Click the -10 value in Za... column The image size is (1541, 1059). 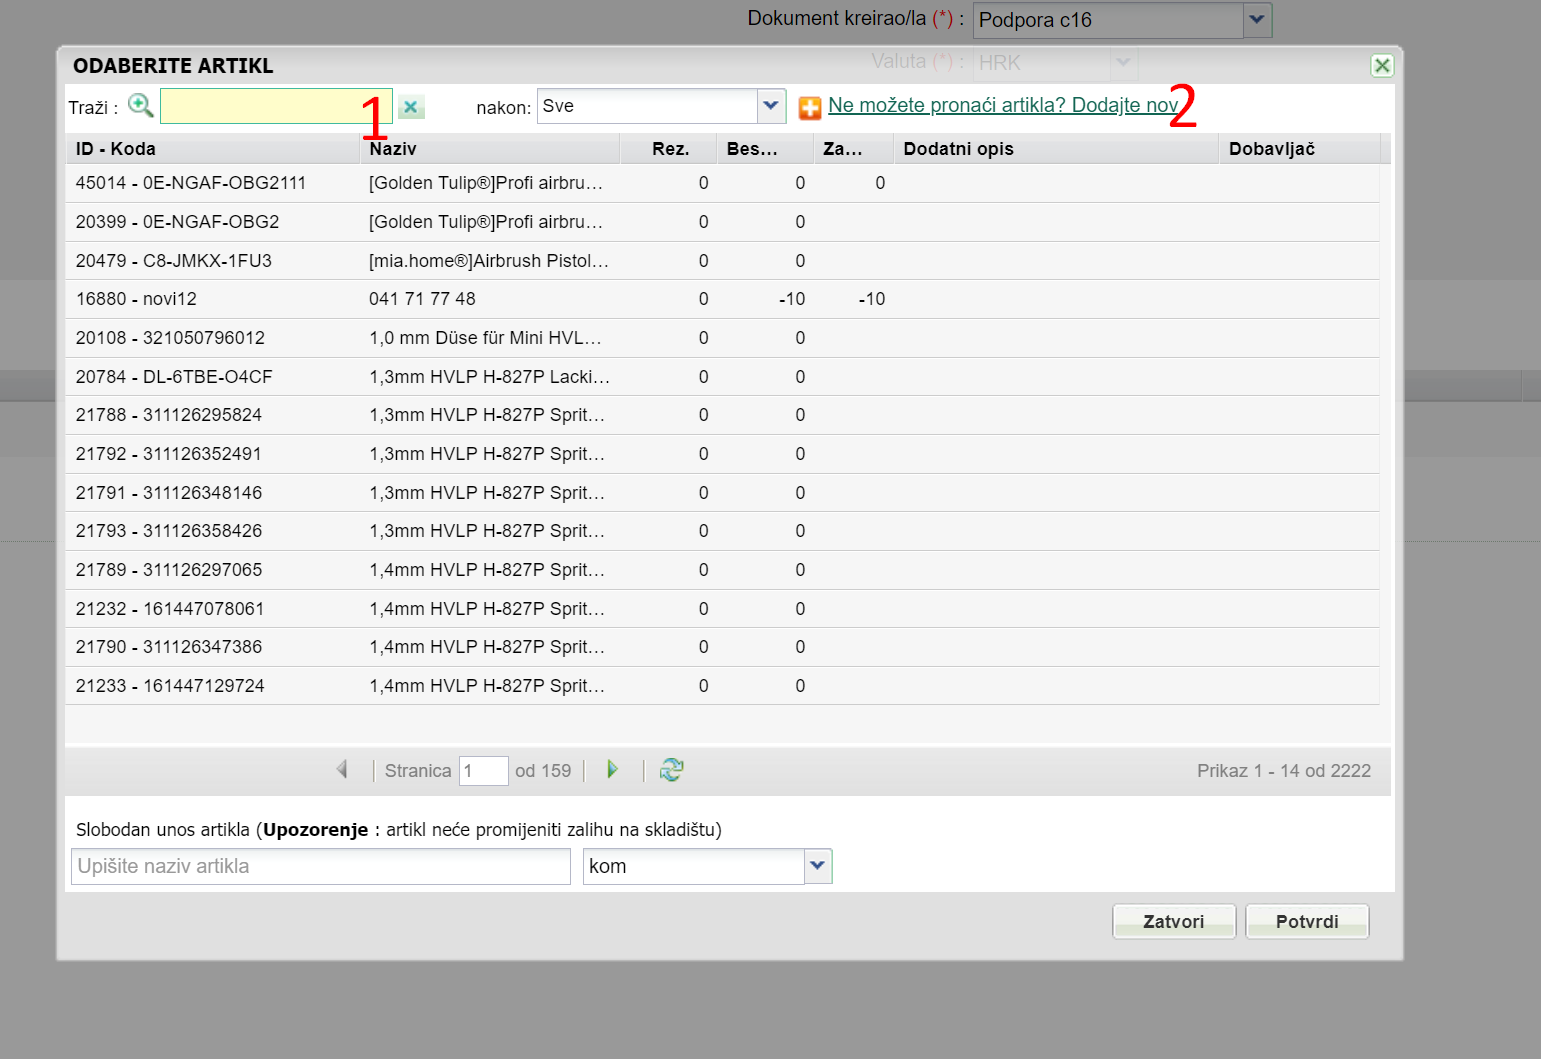[x=872, y=299]
